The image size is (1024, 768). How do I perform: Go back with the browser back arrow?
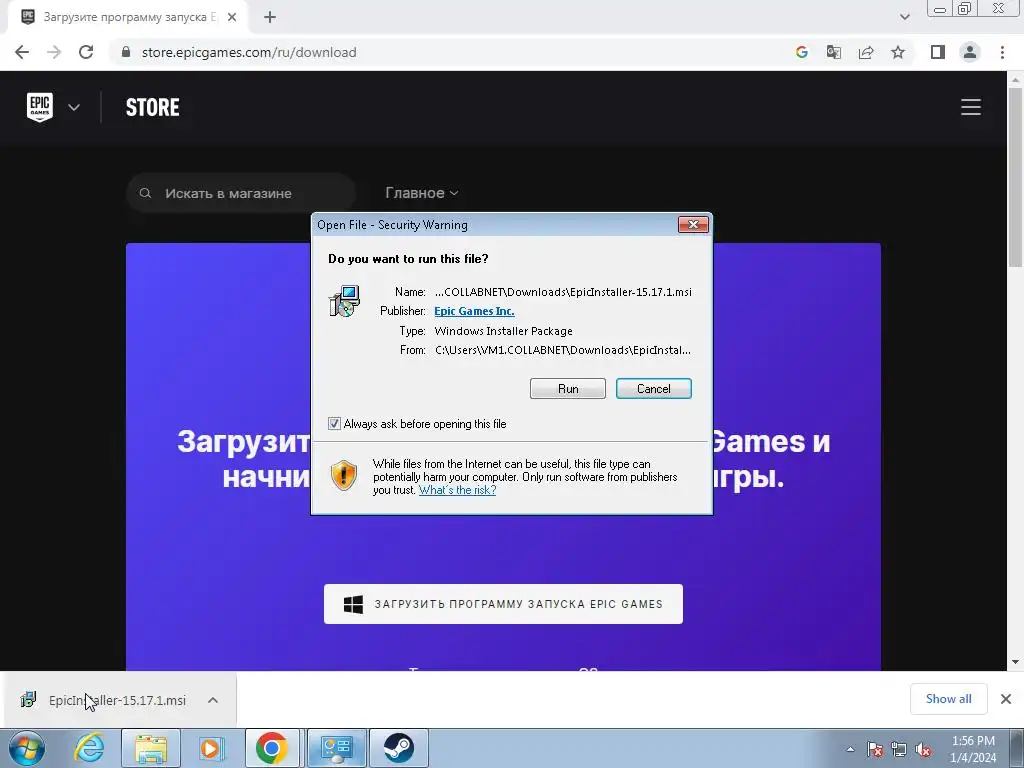(22, 52)
